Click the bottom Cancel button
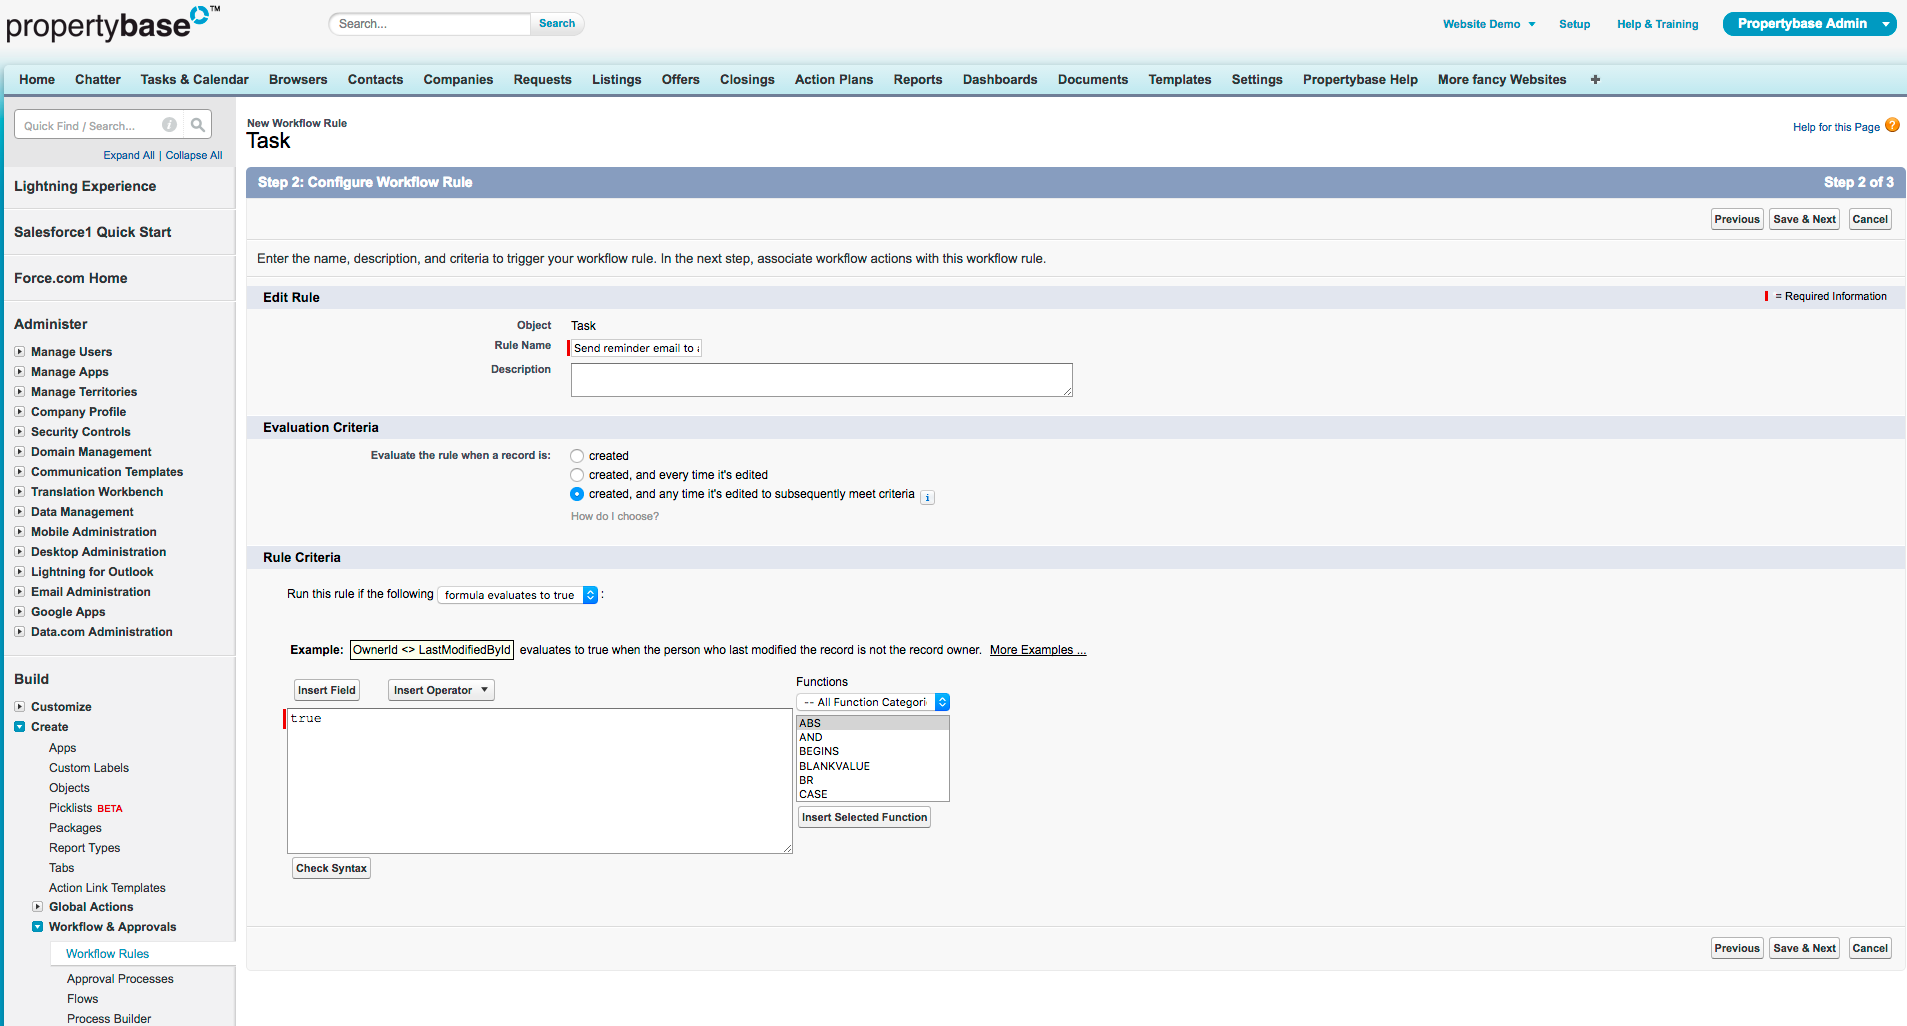 [1870, 948]
